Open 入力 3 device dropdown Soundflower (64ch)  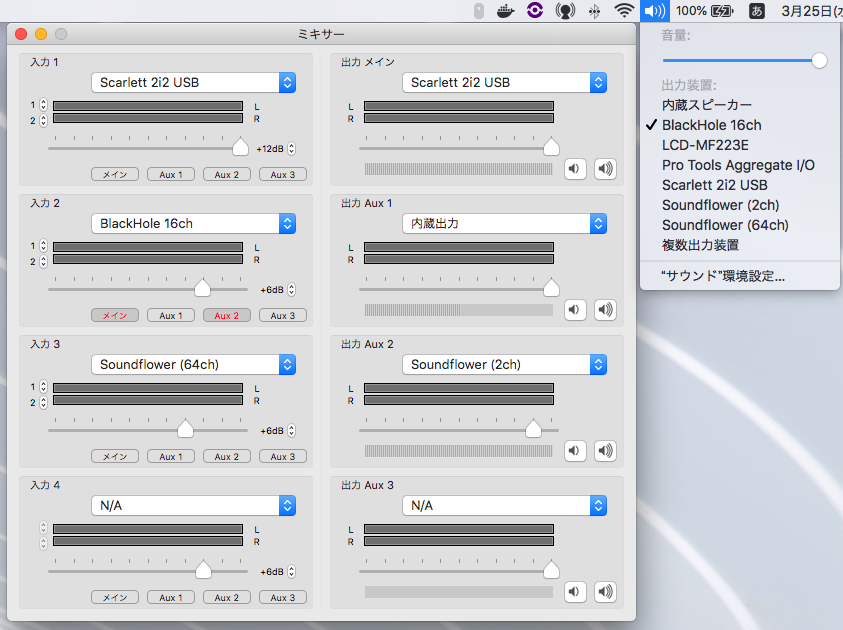pyautogui.click(x=194, y=364)
